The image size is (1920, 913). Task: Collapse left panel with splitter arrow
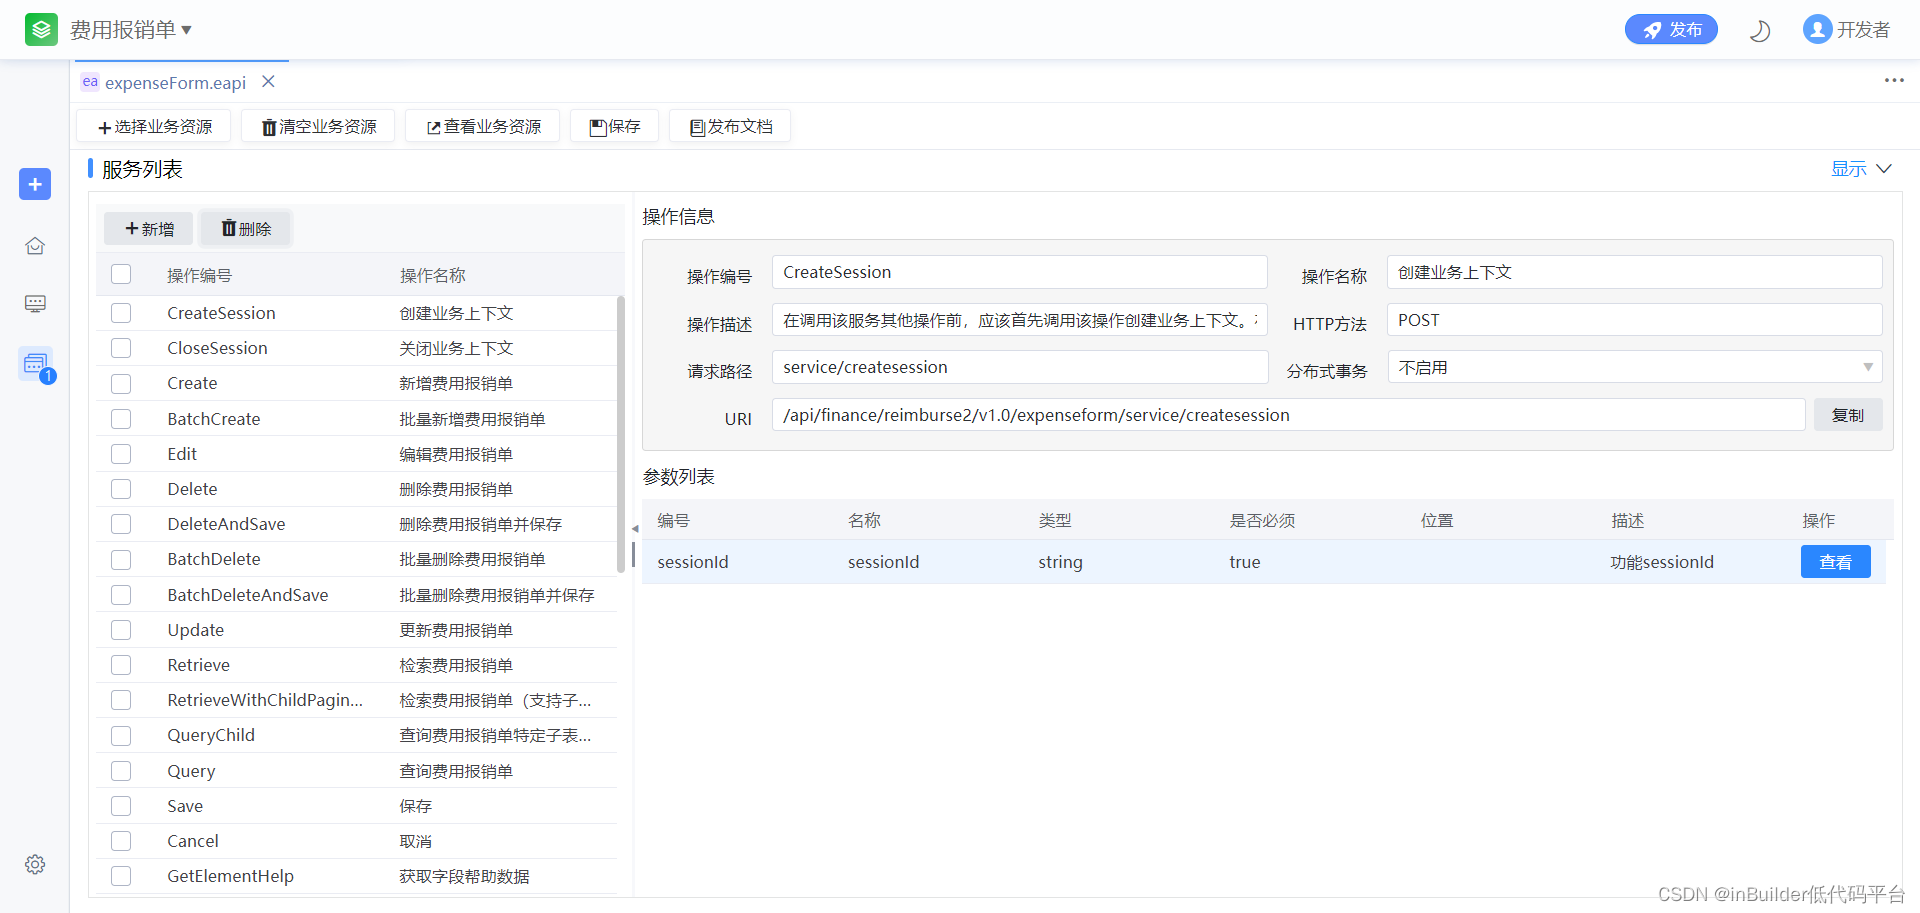click(634, 528)
